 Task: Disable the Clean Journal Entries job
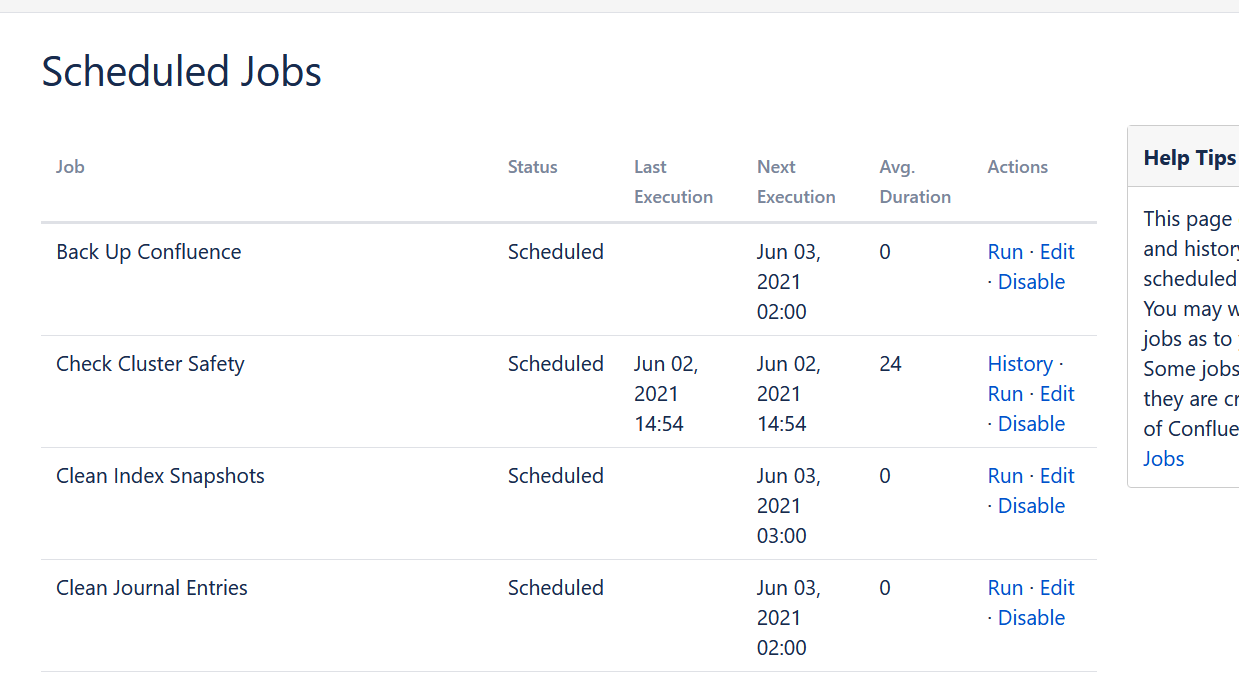1031,618
